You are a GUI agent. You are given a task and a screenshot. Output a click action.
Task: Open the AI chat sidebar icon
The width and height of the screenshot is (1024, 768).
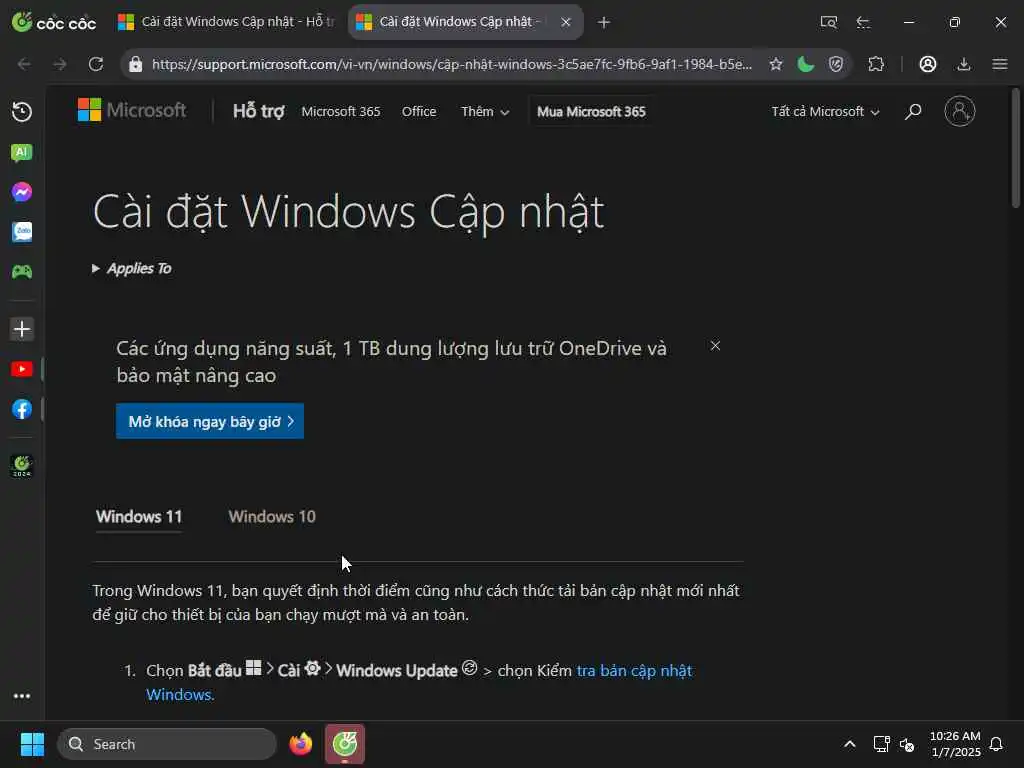click(22, 152)
